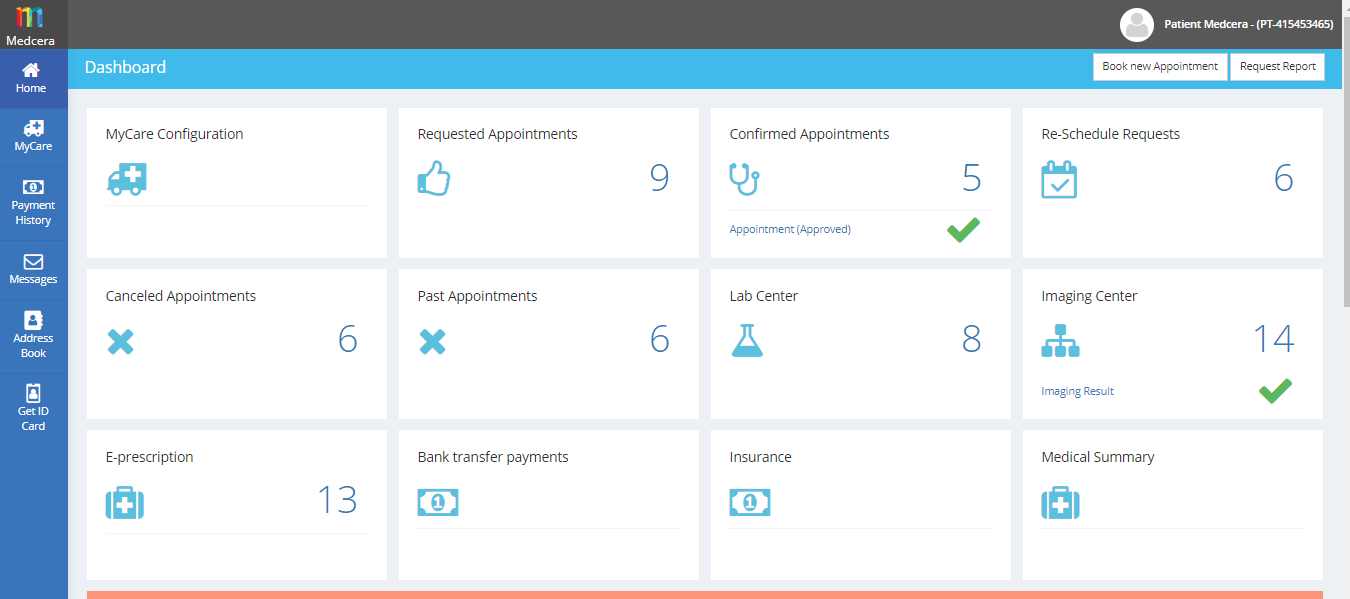Screen dimensions: 1350x599
Task: Click the network icon in Imaging Center
Action: tap(1060, 341)
